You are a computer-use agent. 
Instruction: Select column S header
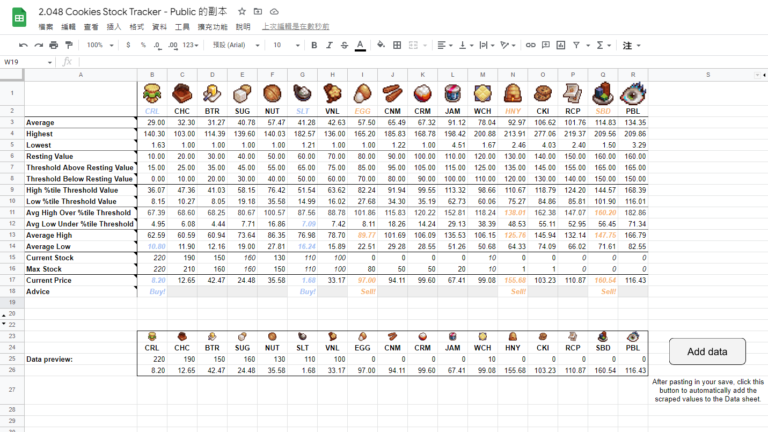[x=708, y=74]
